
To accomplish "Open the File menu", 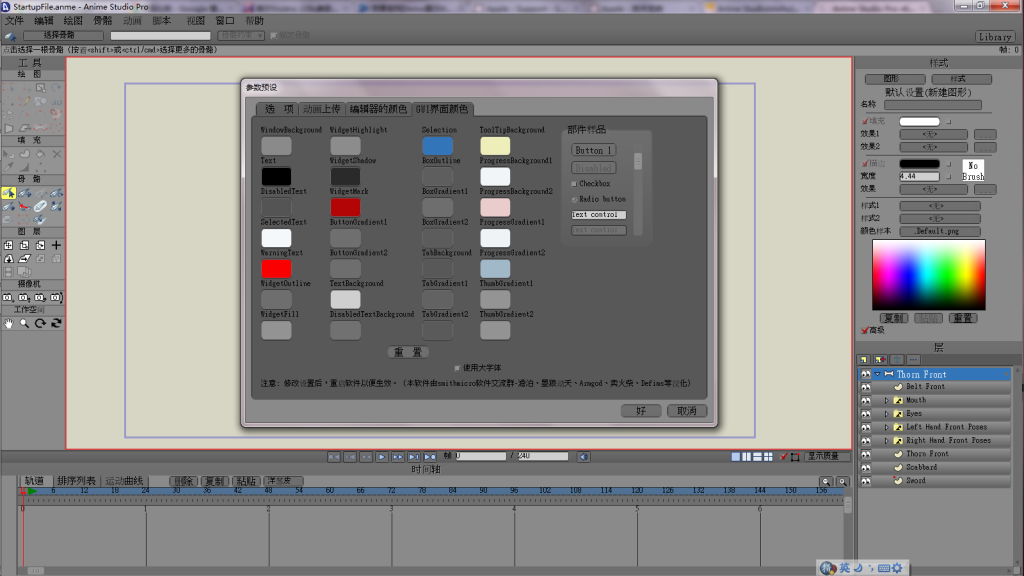I will tap(14, 21).
